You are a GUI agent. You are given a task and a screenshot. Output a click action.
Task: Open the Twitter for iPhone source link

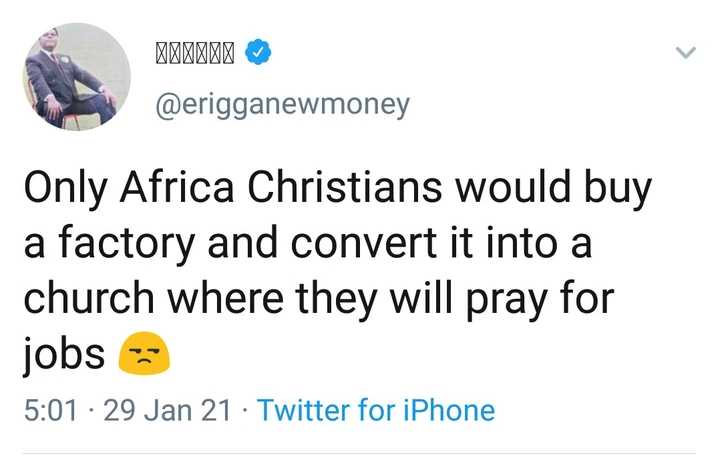coord(376,410)
